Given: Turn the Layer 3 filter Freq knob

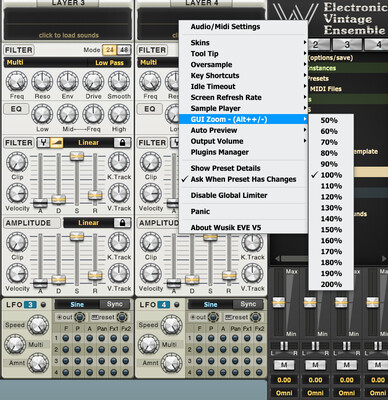Looking at the screenshot, I should pos(17,82).
